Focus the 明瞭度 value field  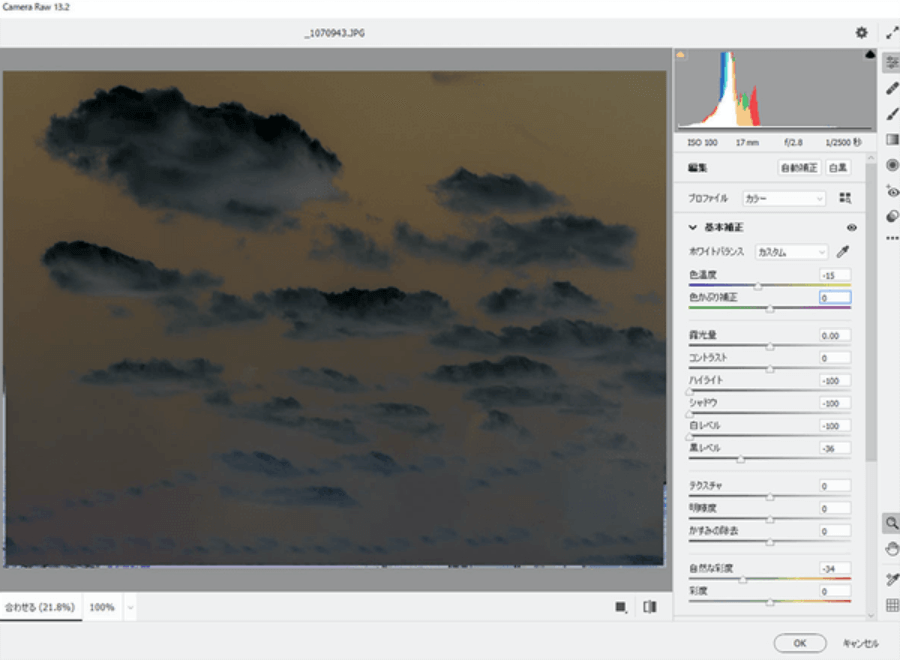(835, 509)
